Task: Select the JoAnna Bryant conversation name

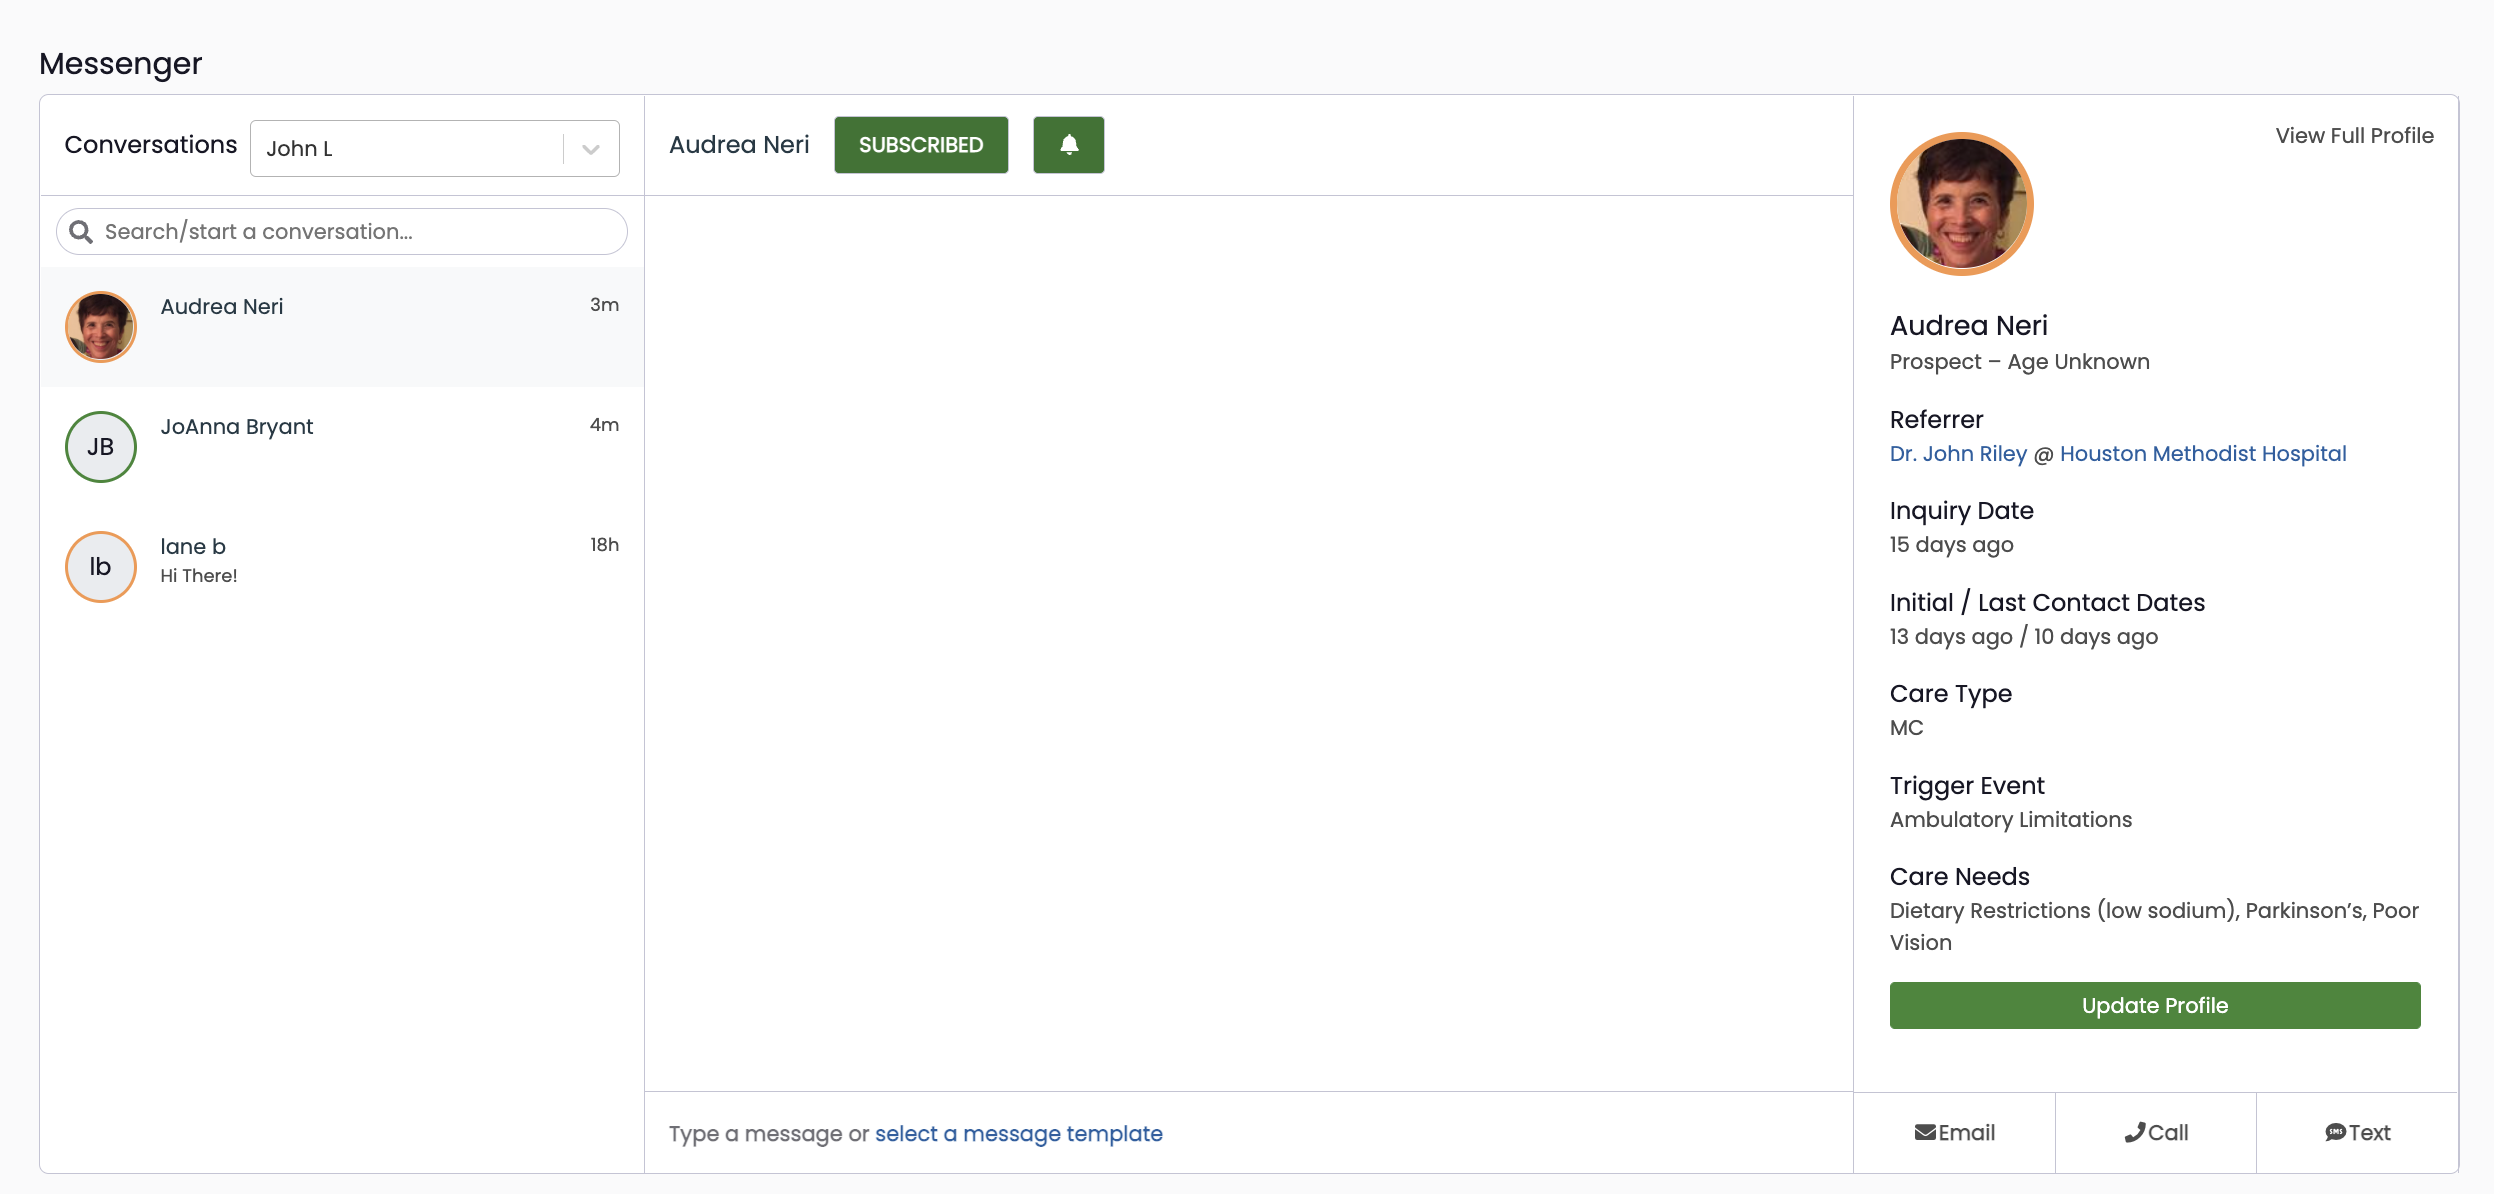Action: 236,427
